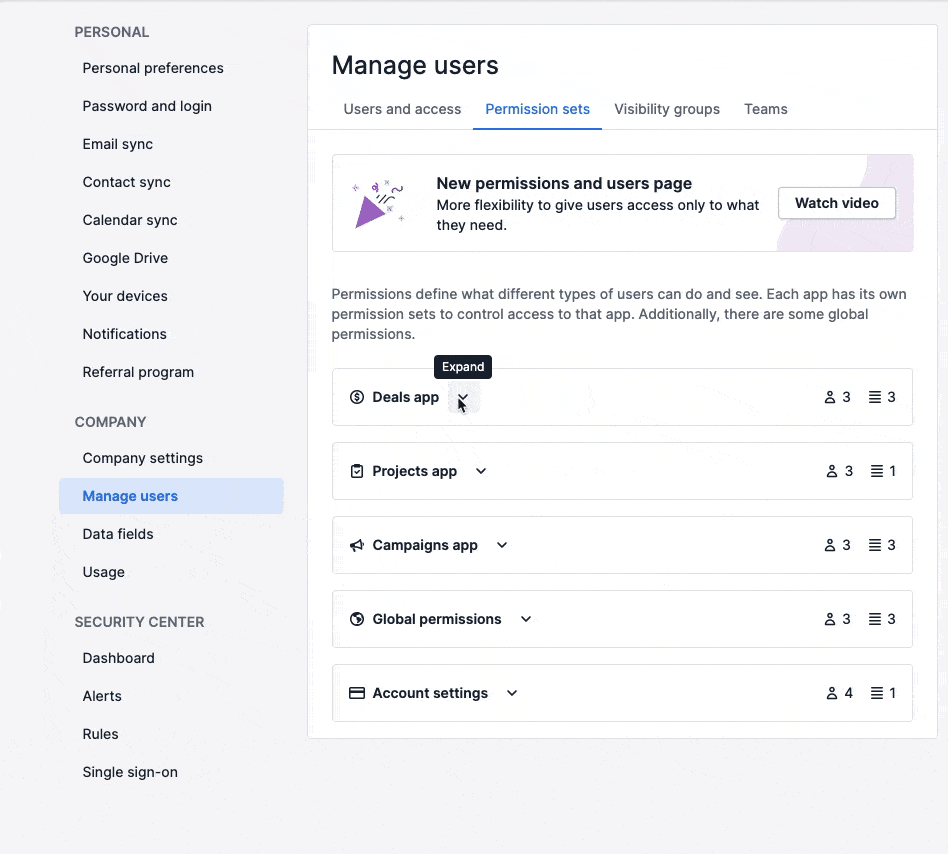Screen dimensions: 948x854
Task: Click the Account settings card icon
Action: click(x=357, y=693)
